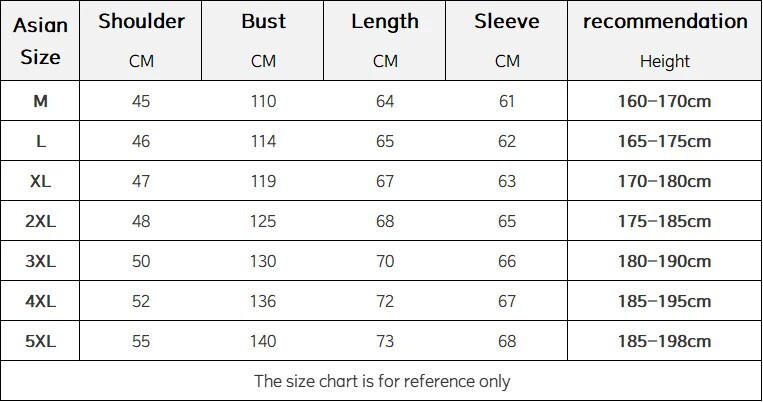Select the 3XL size row label
The width and height of the screenshot is (763, 402).
(x=40, y=261)
